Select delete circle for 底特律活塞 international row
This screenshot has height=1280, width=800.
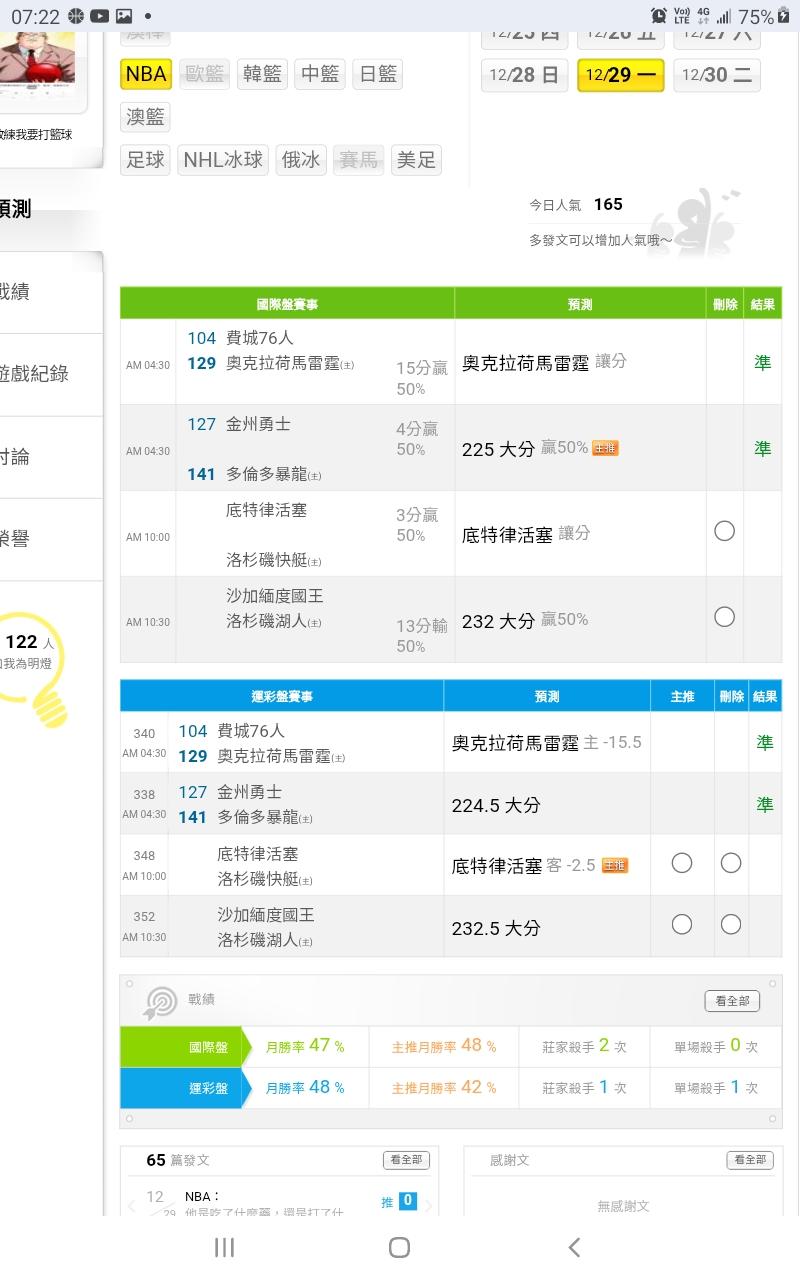(x=724, y=531)
